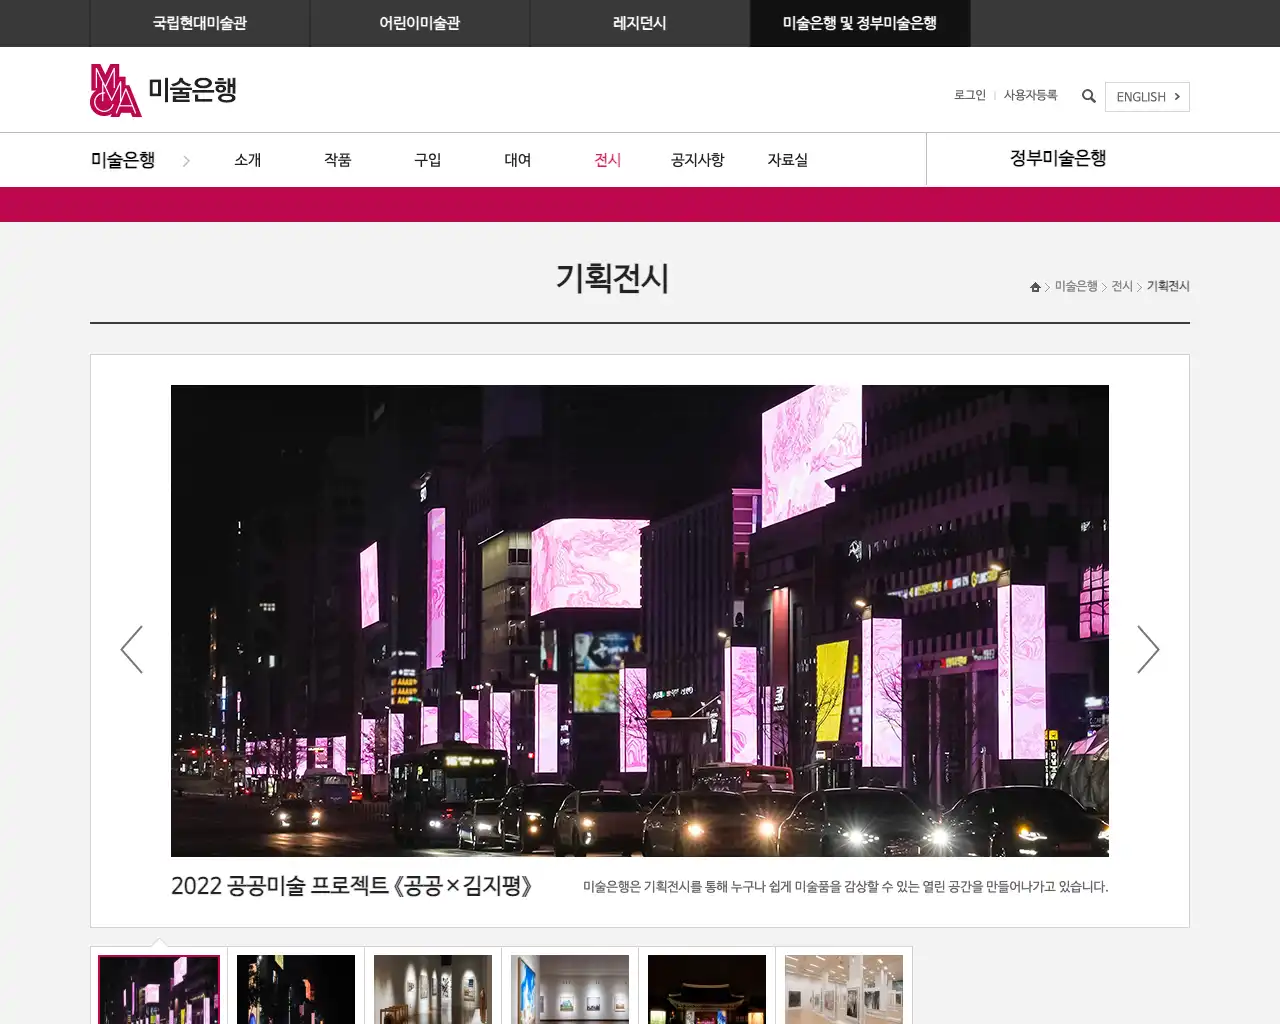This screenshot has height=1024, width=1280.
Task: Click 미술은행 breadcrumb link
Action: tap(1076, 287)
